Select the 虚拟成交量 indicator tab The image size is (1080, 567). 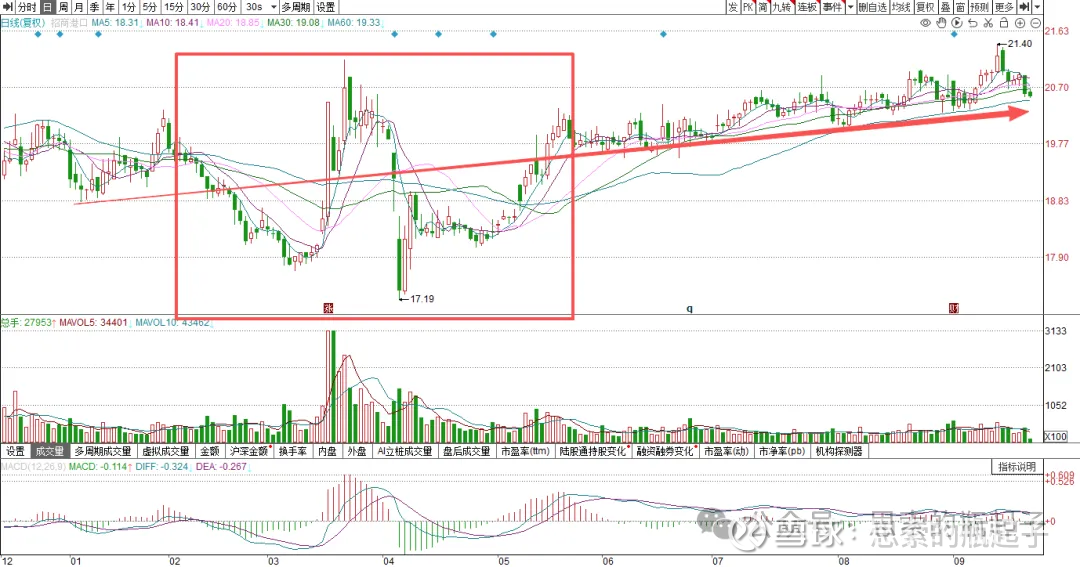coord(165,451)
